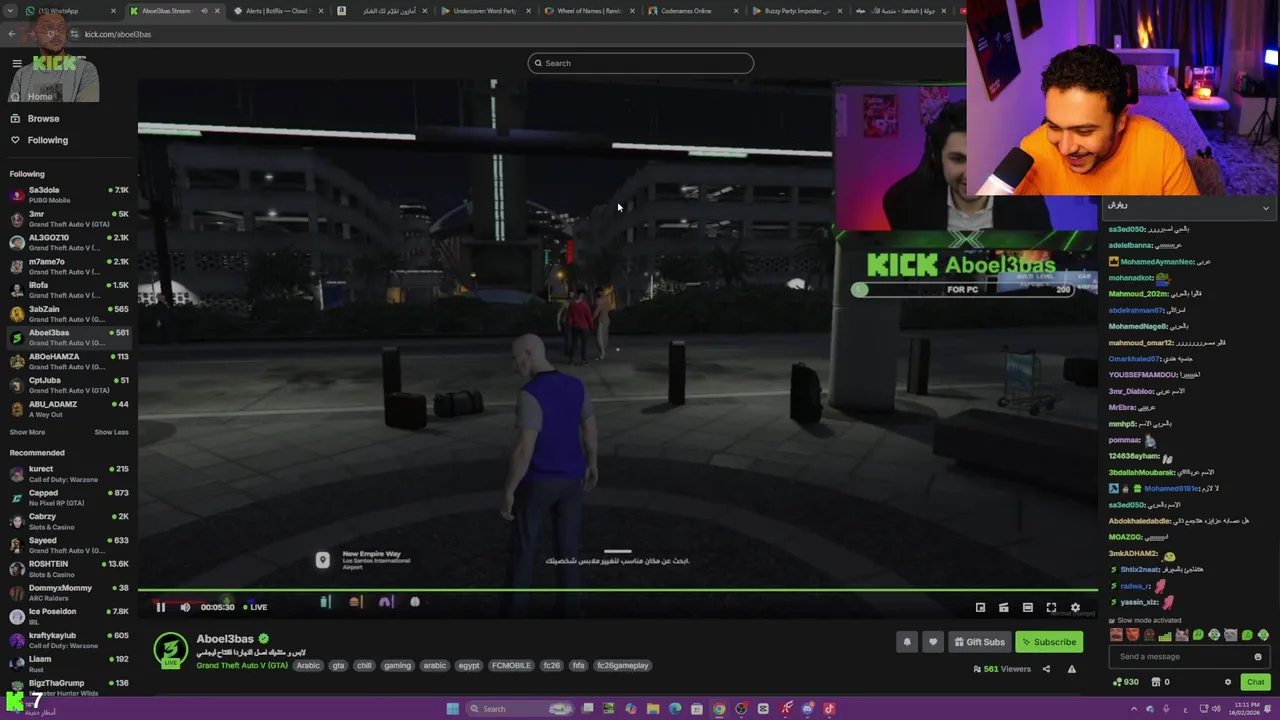Click Gift Subs button
The width and height of the screenshot is (1280, 720).
click(978, 642)
